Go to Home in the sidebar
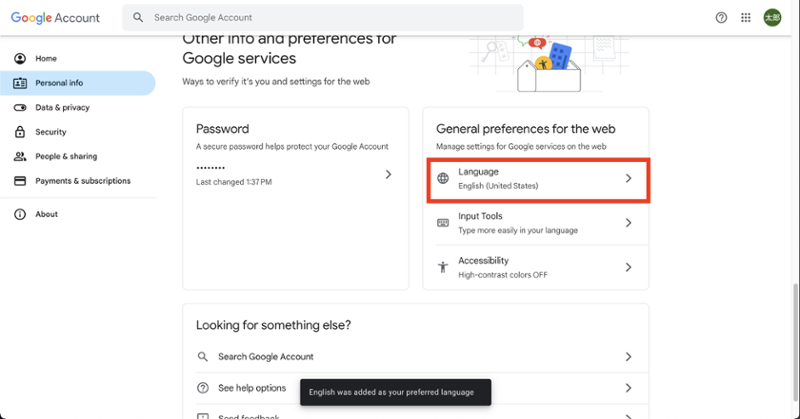 click(x=46, y=59)
